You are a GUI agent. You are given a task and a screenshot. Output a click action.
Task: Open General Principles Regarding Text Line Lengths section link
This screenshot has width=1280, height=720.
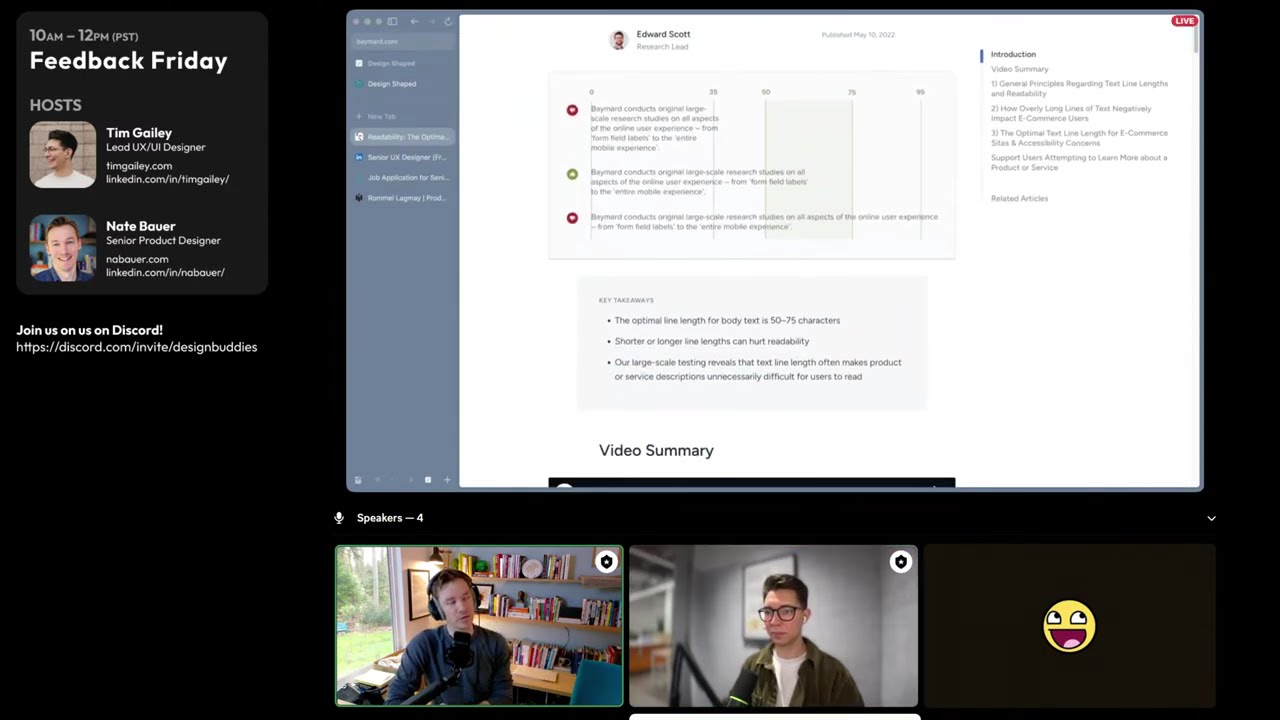(1079, 88)
